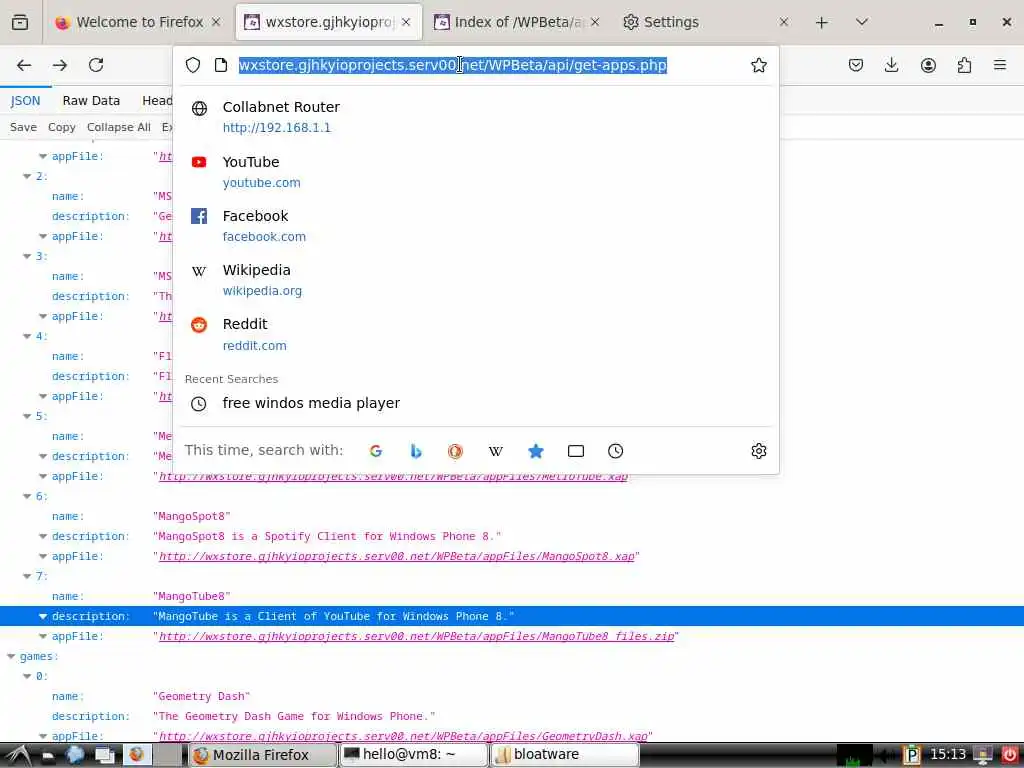Collapse games item 0 Geometry Dash
This screenshot has height=768, width=1024.
coord(27,676)
